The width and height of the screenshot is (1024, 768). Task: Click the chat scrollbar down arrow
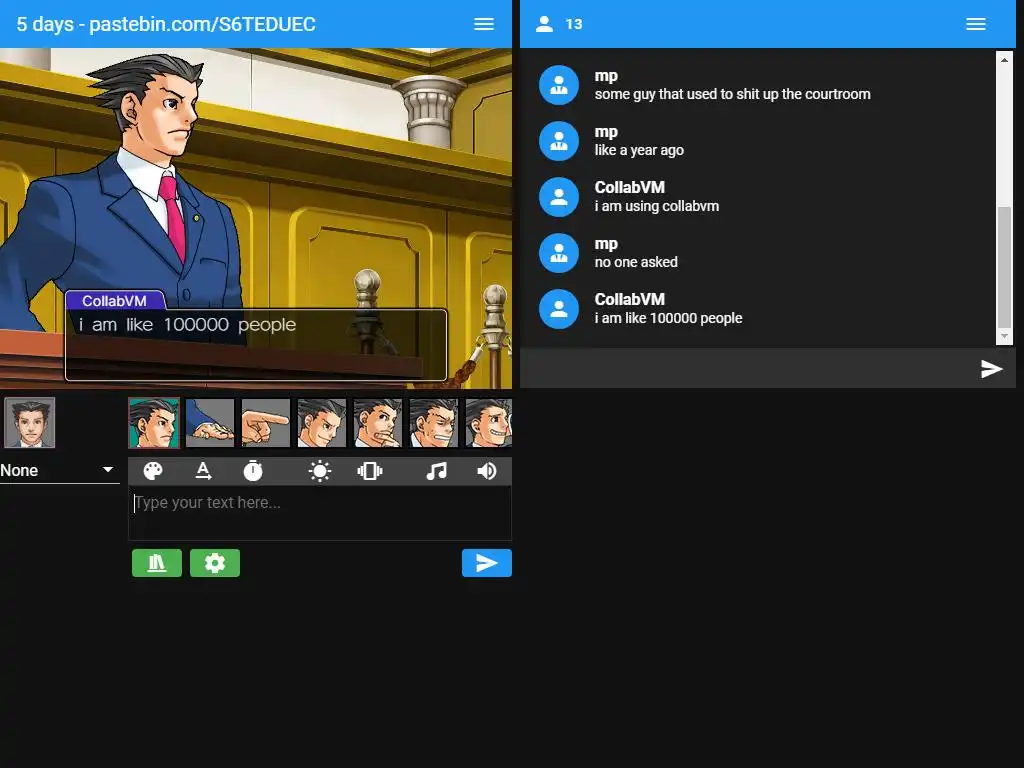[x=1004, y=336]
